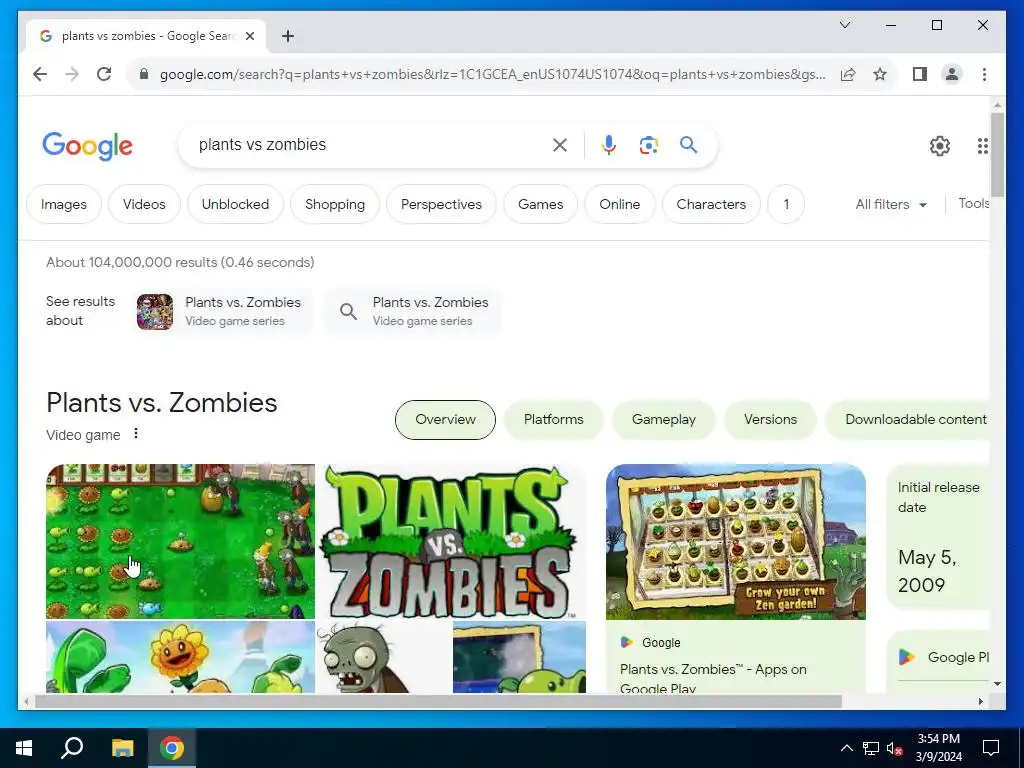
Task: Open a new browser tab
Action: tap(287, 36)
